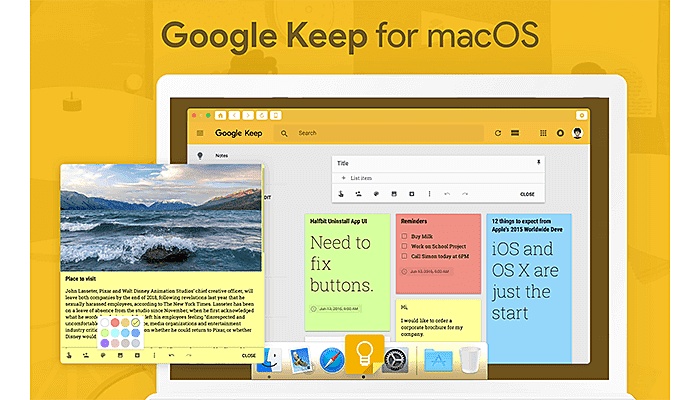
Task: Select the dark blue color swatch
Action: click(x=136, y=333)
